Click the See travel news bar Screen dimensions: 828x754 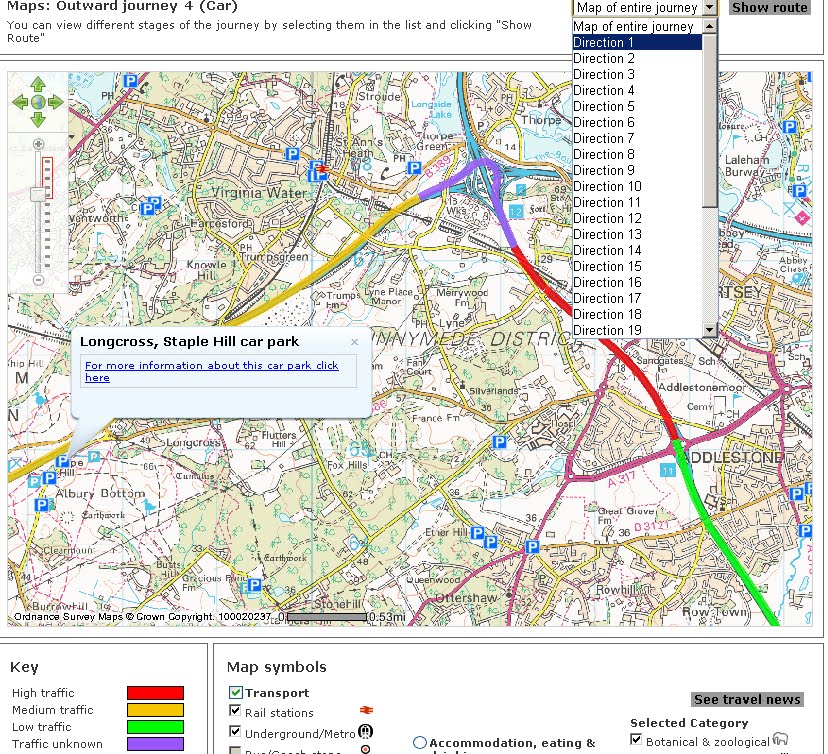(747, 699)
